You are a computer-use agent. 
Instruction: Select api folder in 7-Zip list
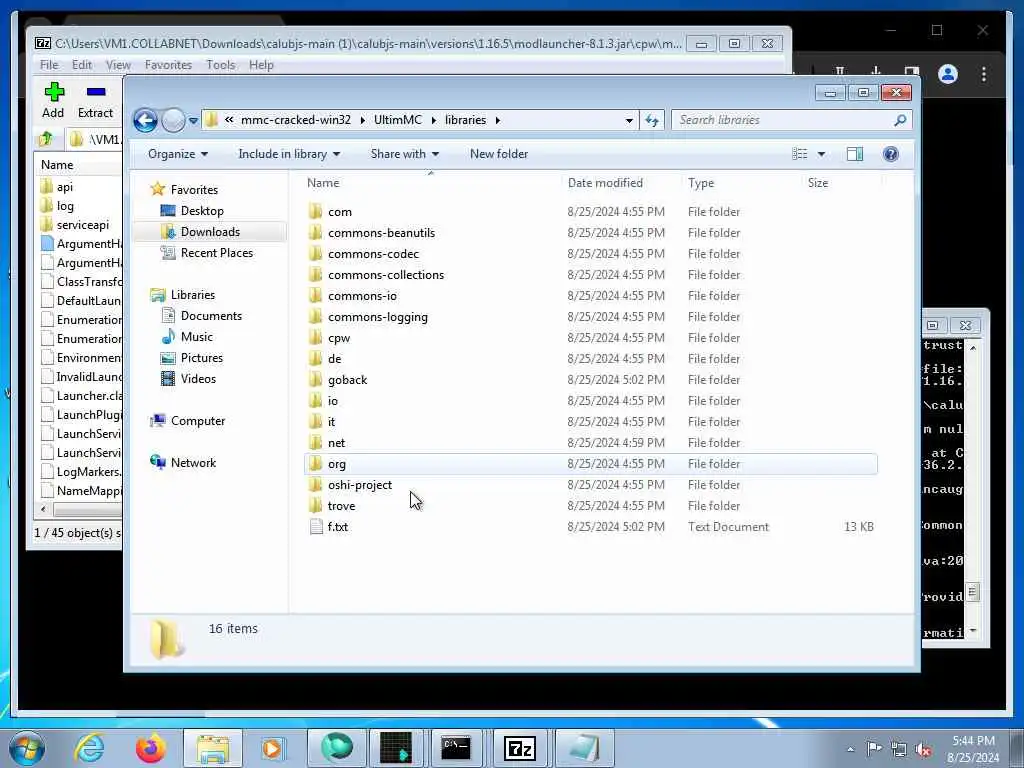(65, 187)
